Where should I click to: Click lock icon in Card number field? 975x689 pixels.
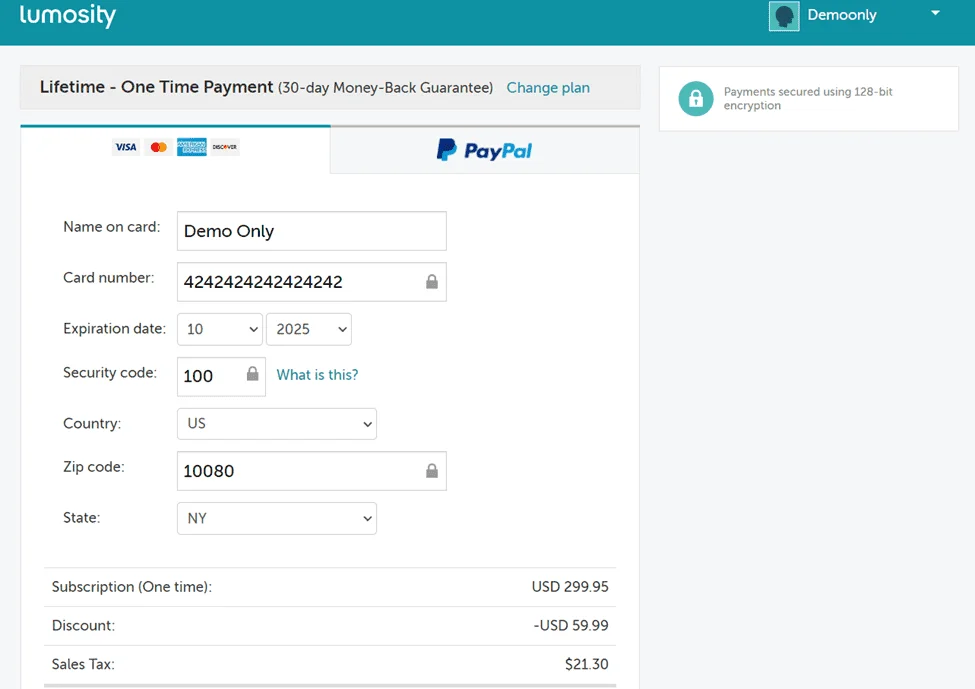(x=432, y=282)
